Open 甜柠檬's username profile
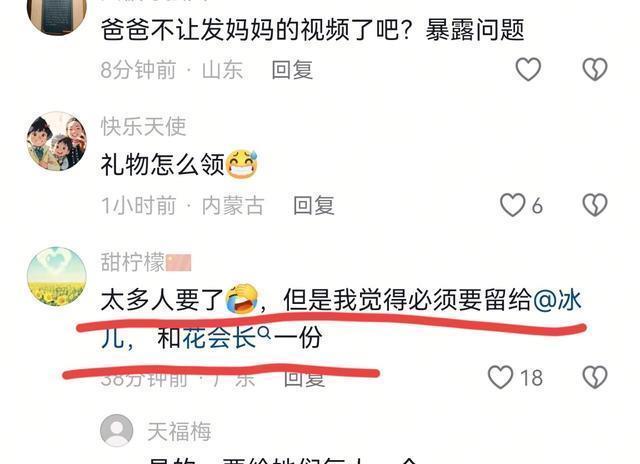 click(133, 262)
